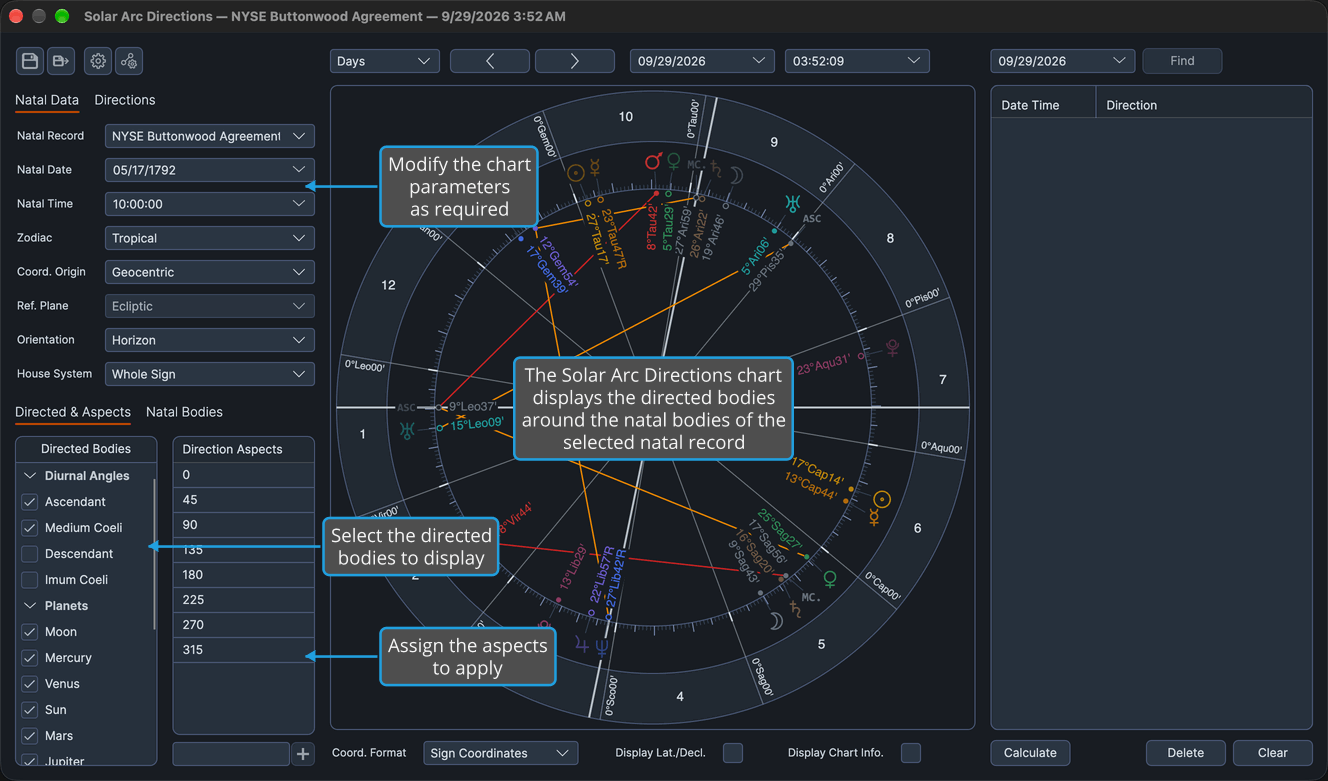The image size is (1328, 781).
Task: Click the new aspect input field
Action: (231, 754)
